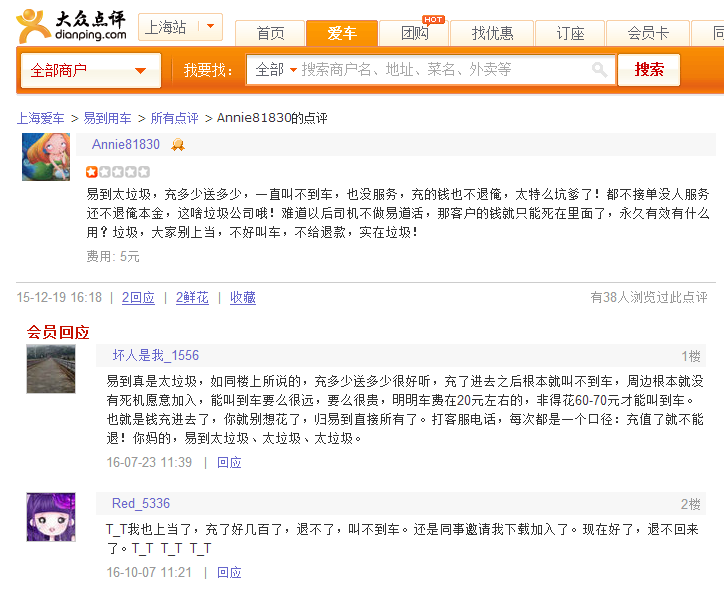Click Red_5336's purple-hair avatar
The width and height of the screenshot is (724, 592).
[x=51, y=517]
